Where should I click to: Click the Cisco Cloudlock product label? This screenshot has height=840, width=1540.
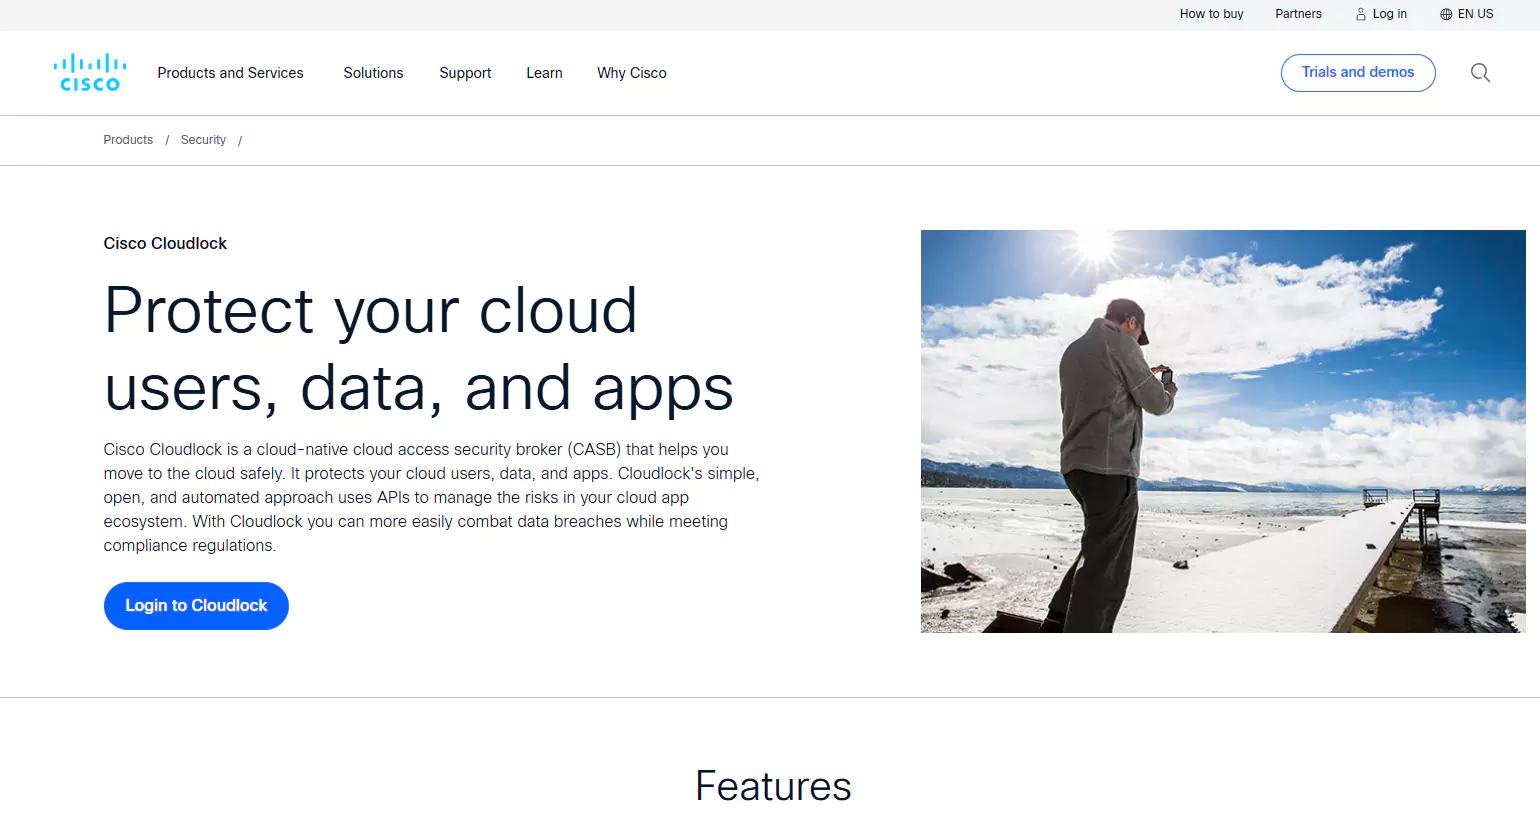point(165,243)
